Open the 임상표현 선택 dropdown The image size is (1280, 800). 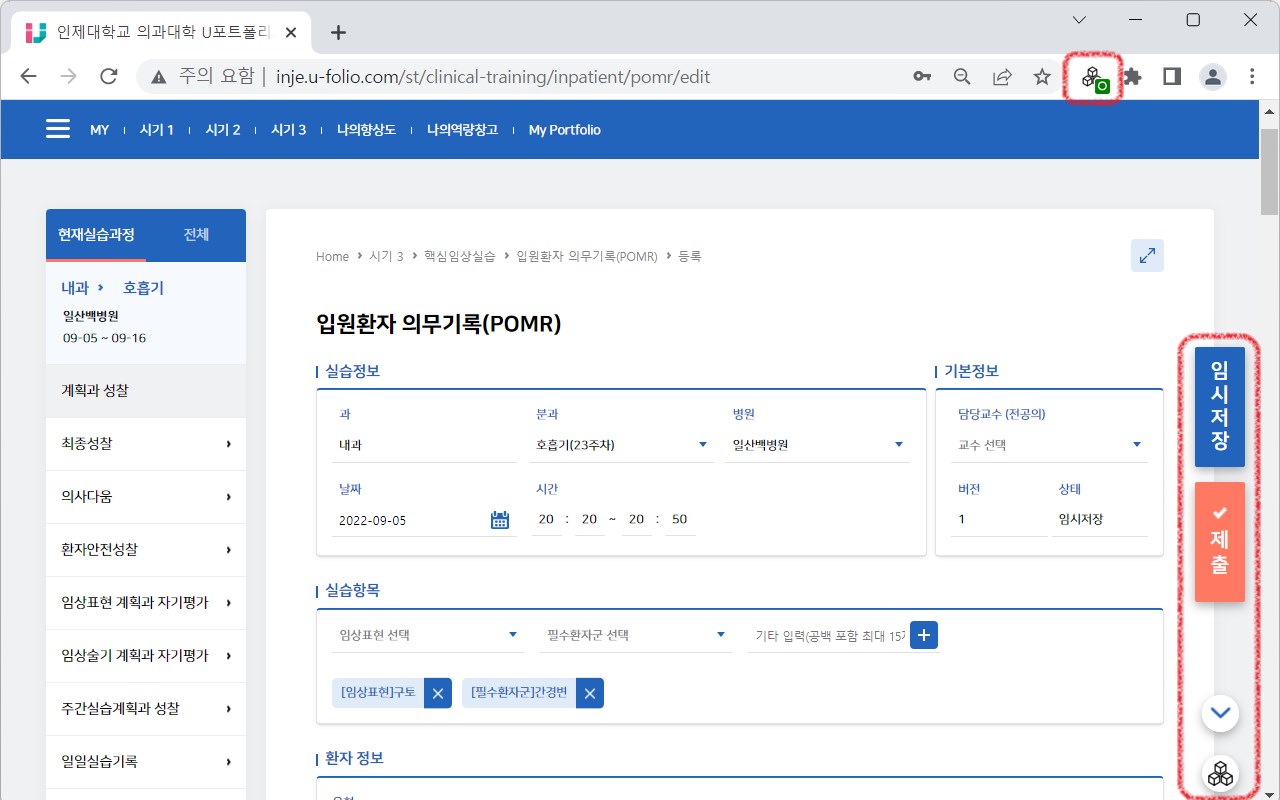click(428, 635)
